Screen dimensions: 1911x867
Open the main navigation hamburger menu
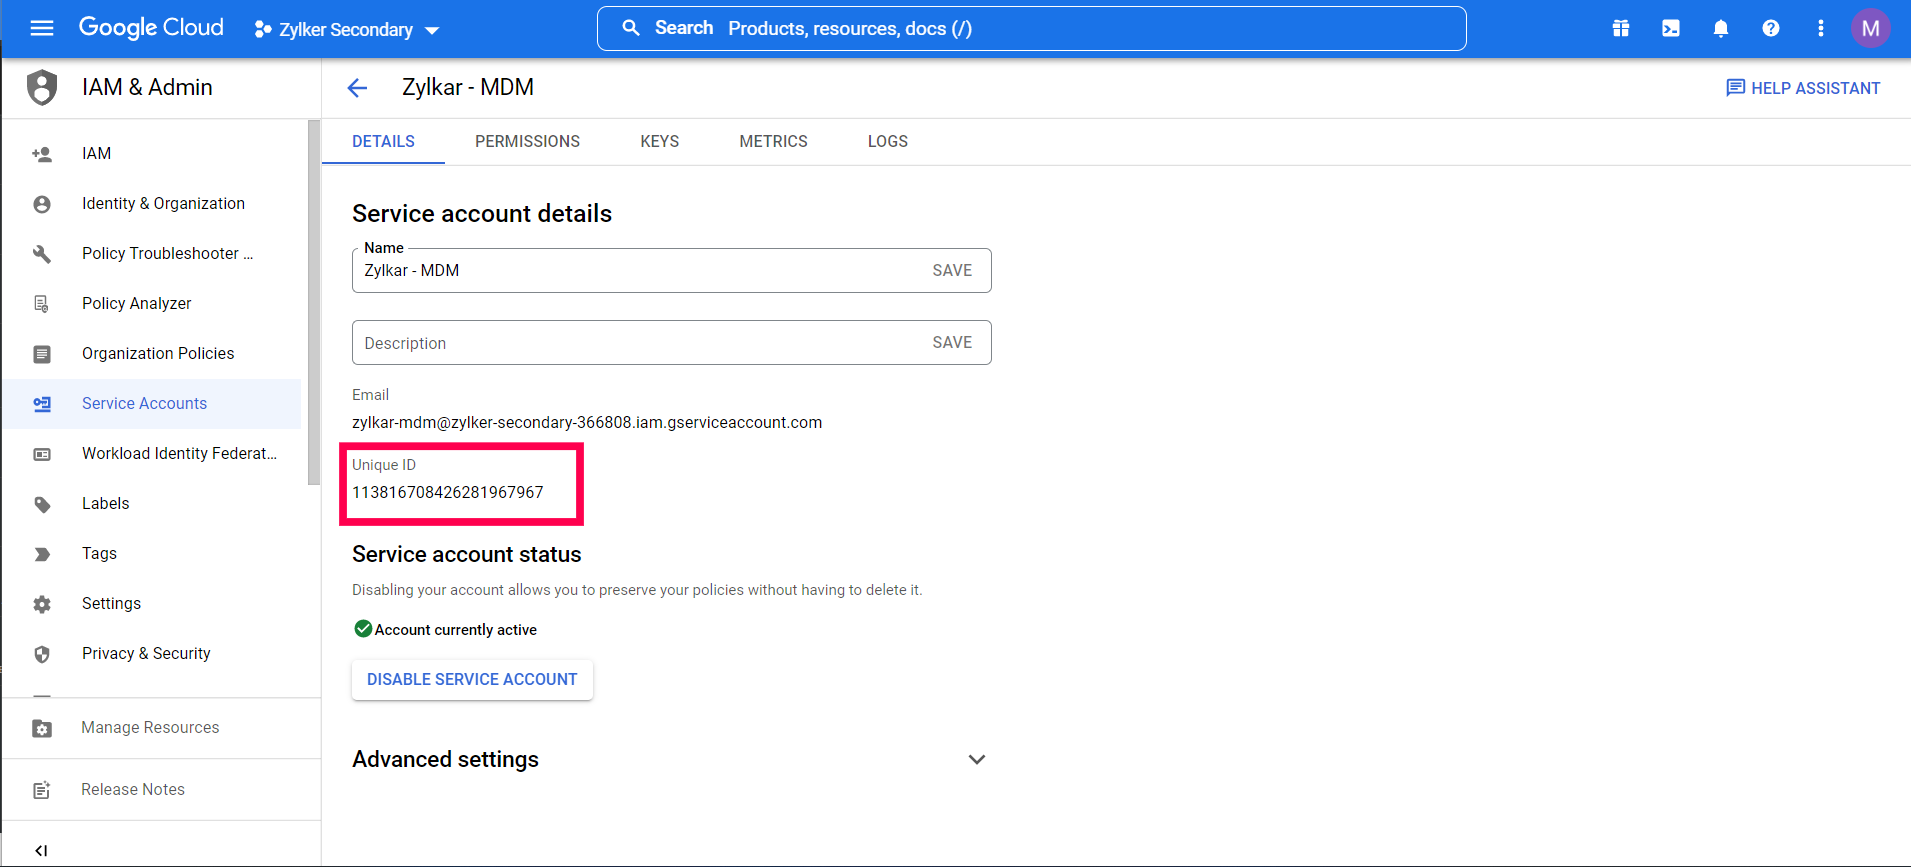[x=42, y=28]
